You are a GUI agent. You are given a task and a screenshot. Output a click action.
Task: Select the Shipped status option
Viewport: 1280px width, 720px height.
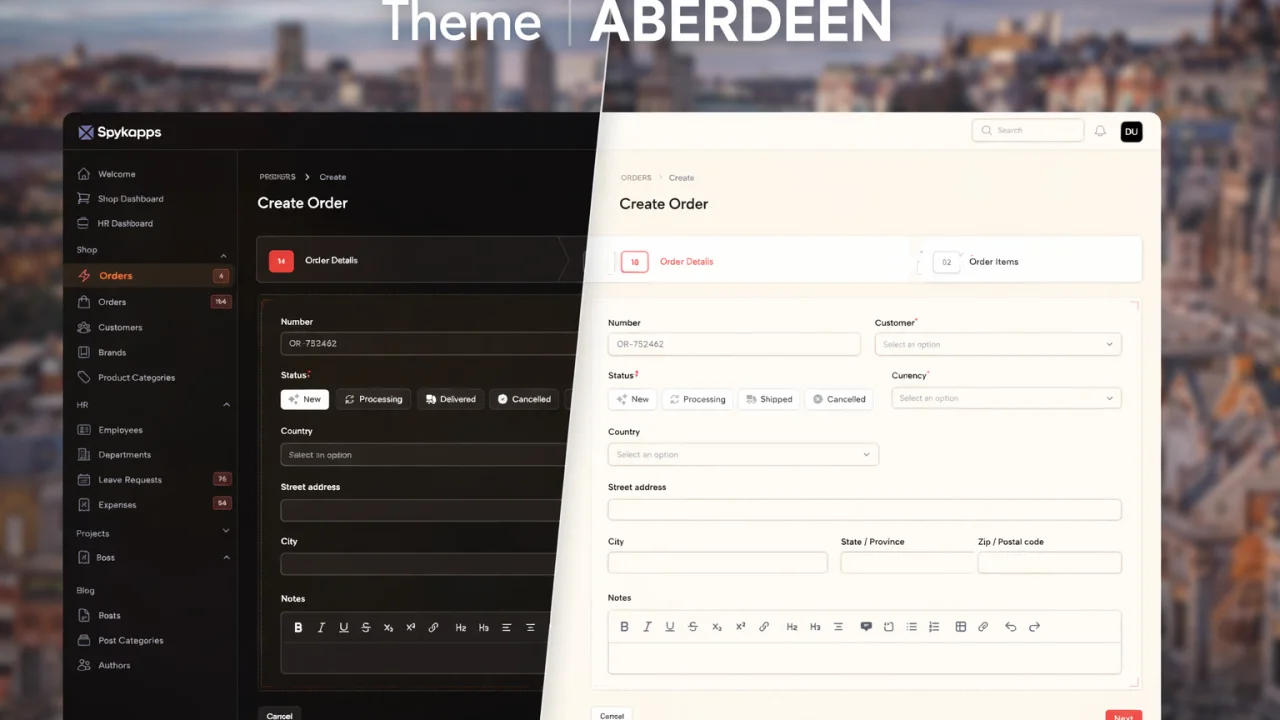(x=768, y=399)
